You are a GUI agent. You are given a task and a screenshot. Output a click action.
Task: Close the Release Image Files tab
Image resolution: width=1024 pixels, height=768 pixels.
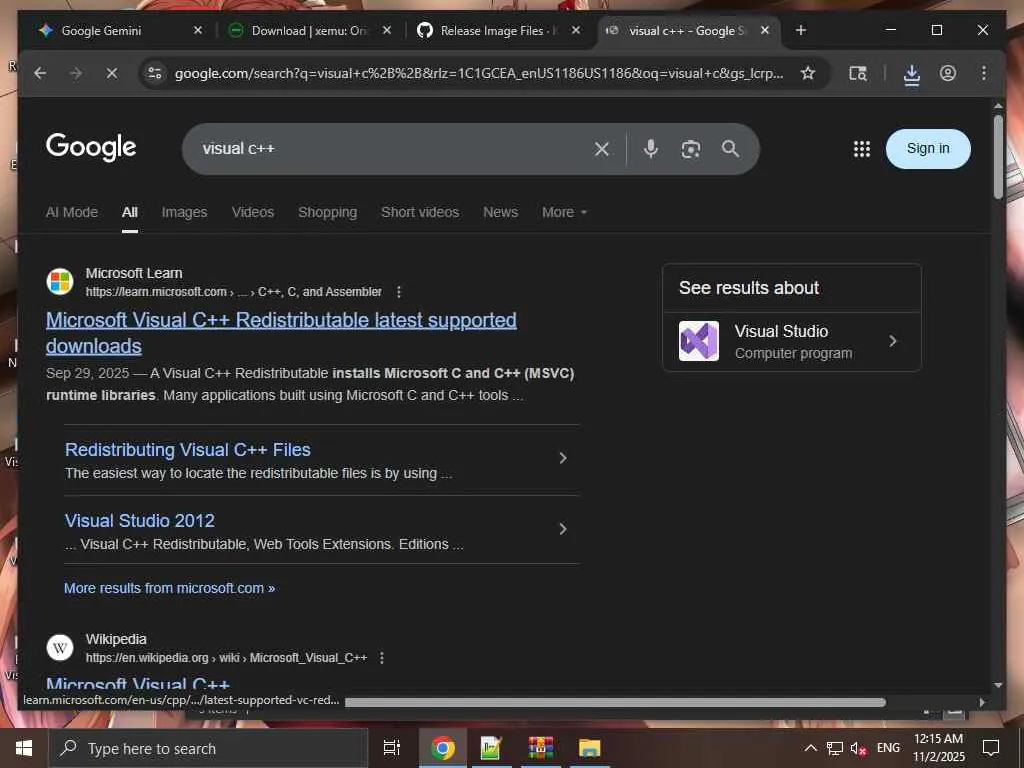pyautogui.click(x=575, y=30)
